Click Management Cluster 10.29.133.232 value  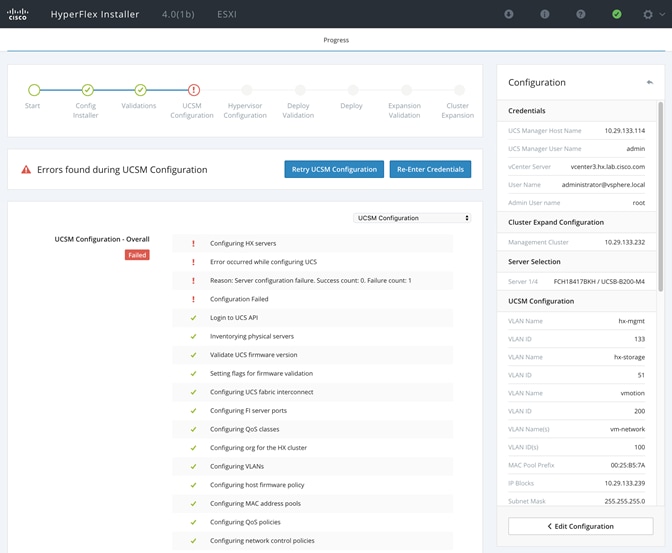click(624, 242)
